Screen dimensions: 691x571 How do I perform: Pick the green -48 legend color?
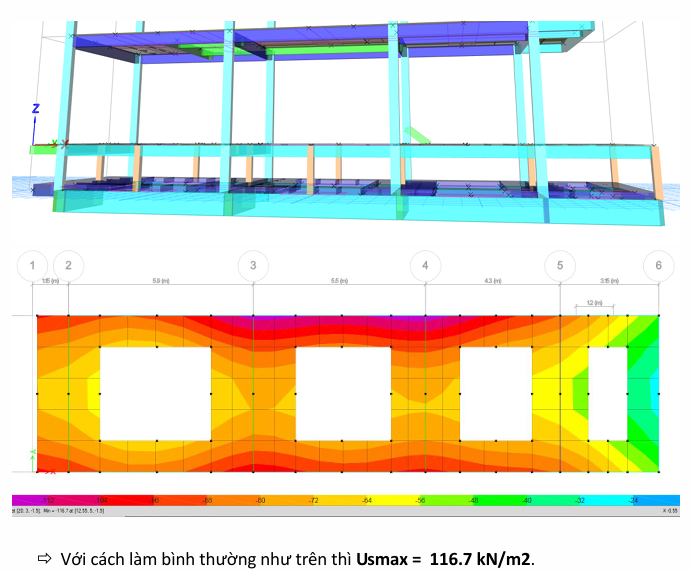472,499
